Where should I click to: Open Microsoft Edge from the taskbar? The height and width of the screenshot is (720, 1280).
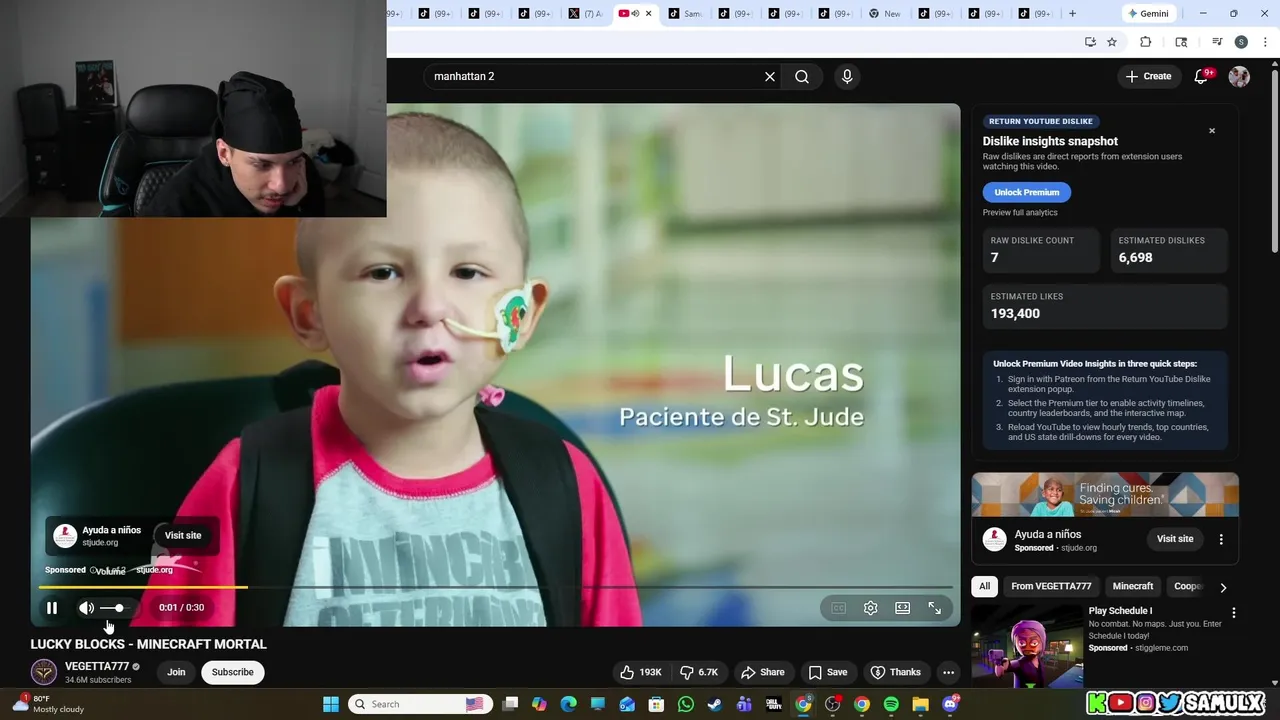tap(568, 704)
